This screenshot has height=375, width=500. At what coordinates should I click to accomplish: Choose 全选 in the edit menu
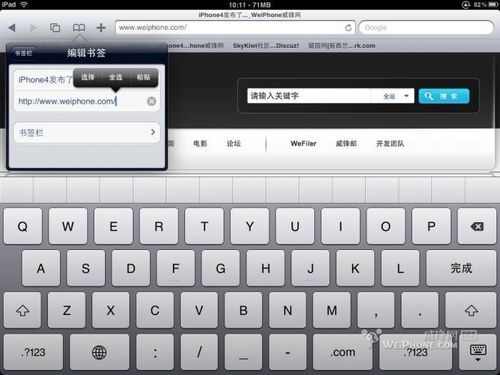[116, 77]
